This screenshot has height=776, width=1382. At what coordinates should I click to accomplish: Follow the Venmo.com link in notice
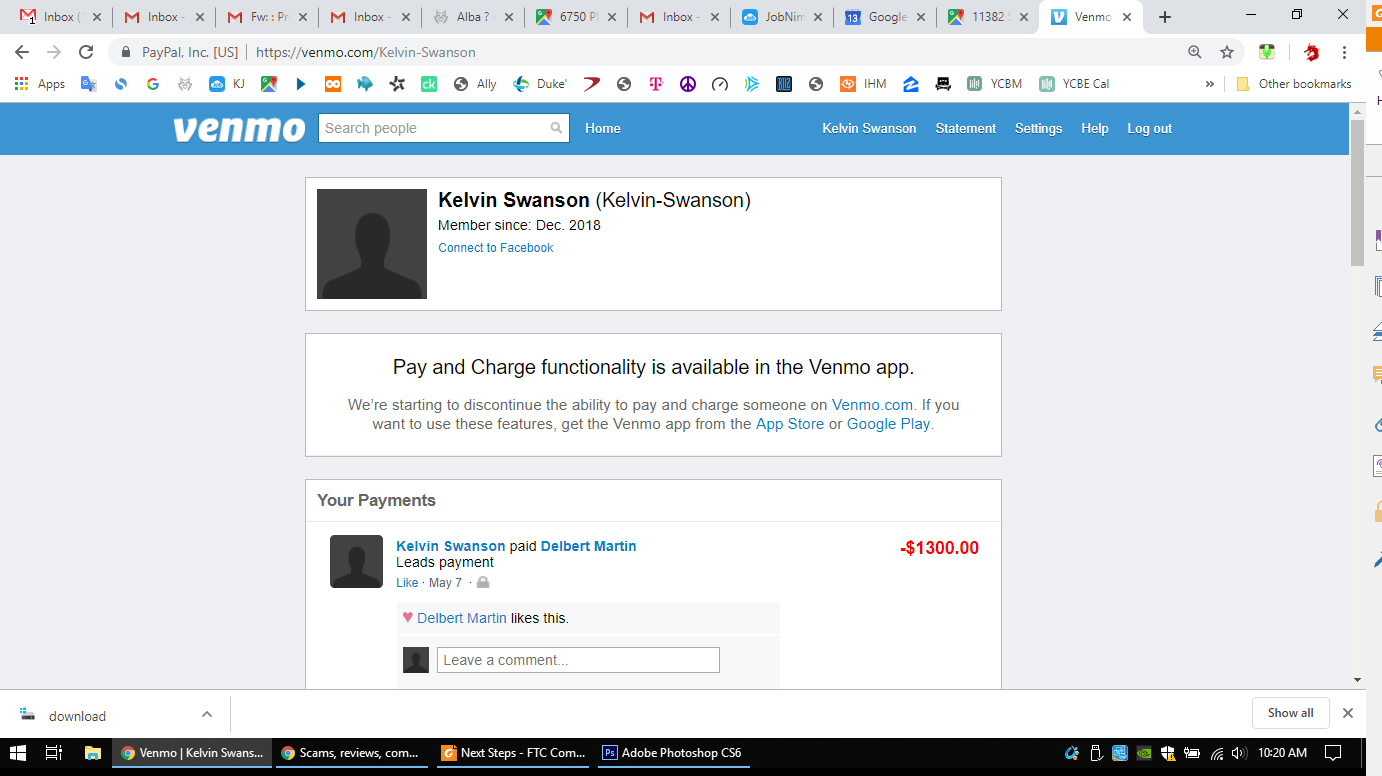point(872,405)
